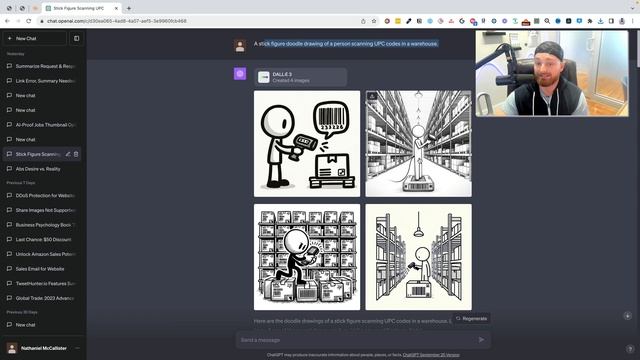Click the New Chat plus button

point(35,38)
